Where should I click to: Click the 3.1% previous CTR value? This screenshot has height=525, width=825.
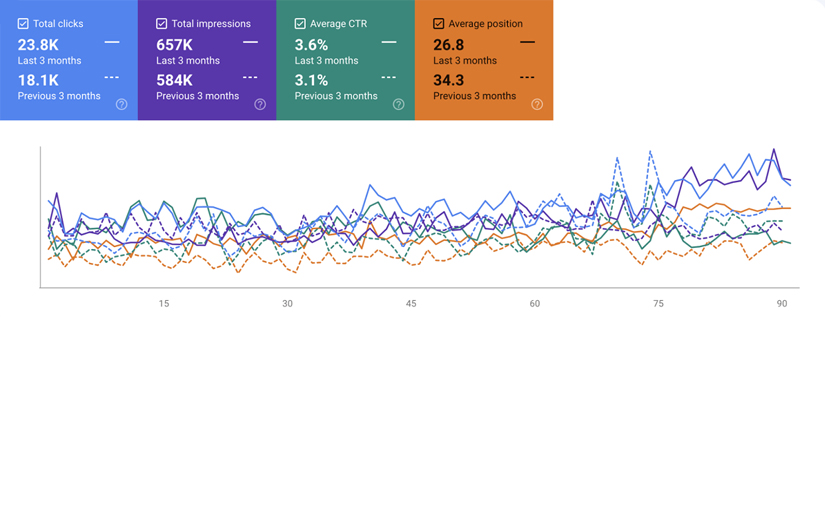311,80
